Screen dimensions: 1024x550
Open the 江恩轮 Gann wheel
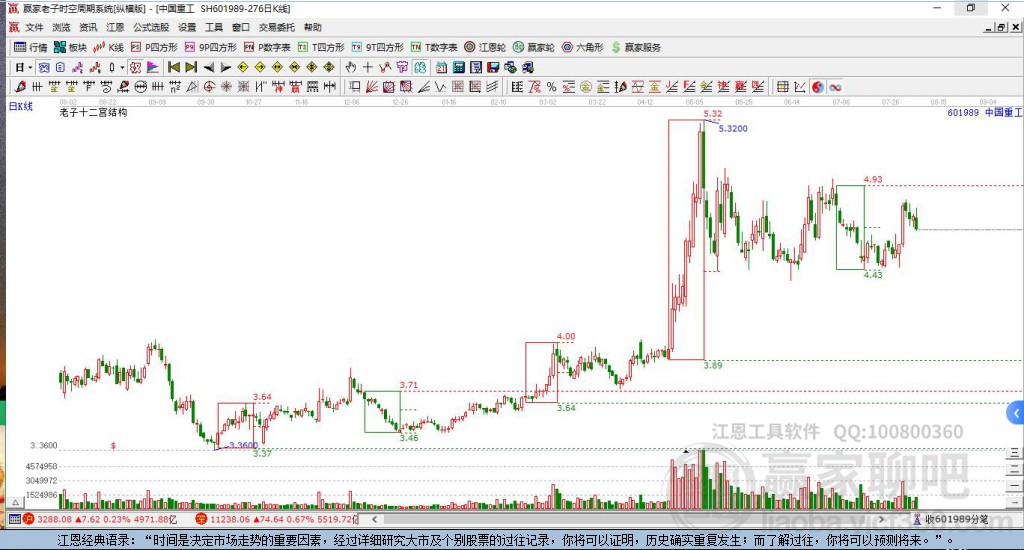pyautogui.click(x=485, y=47)
